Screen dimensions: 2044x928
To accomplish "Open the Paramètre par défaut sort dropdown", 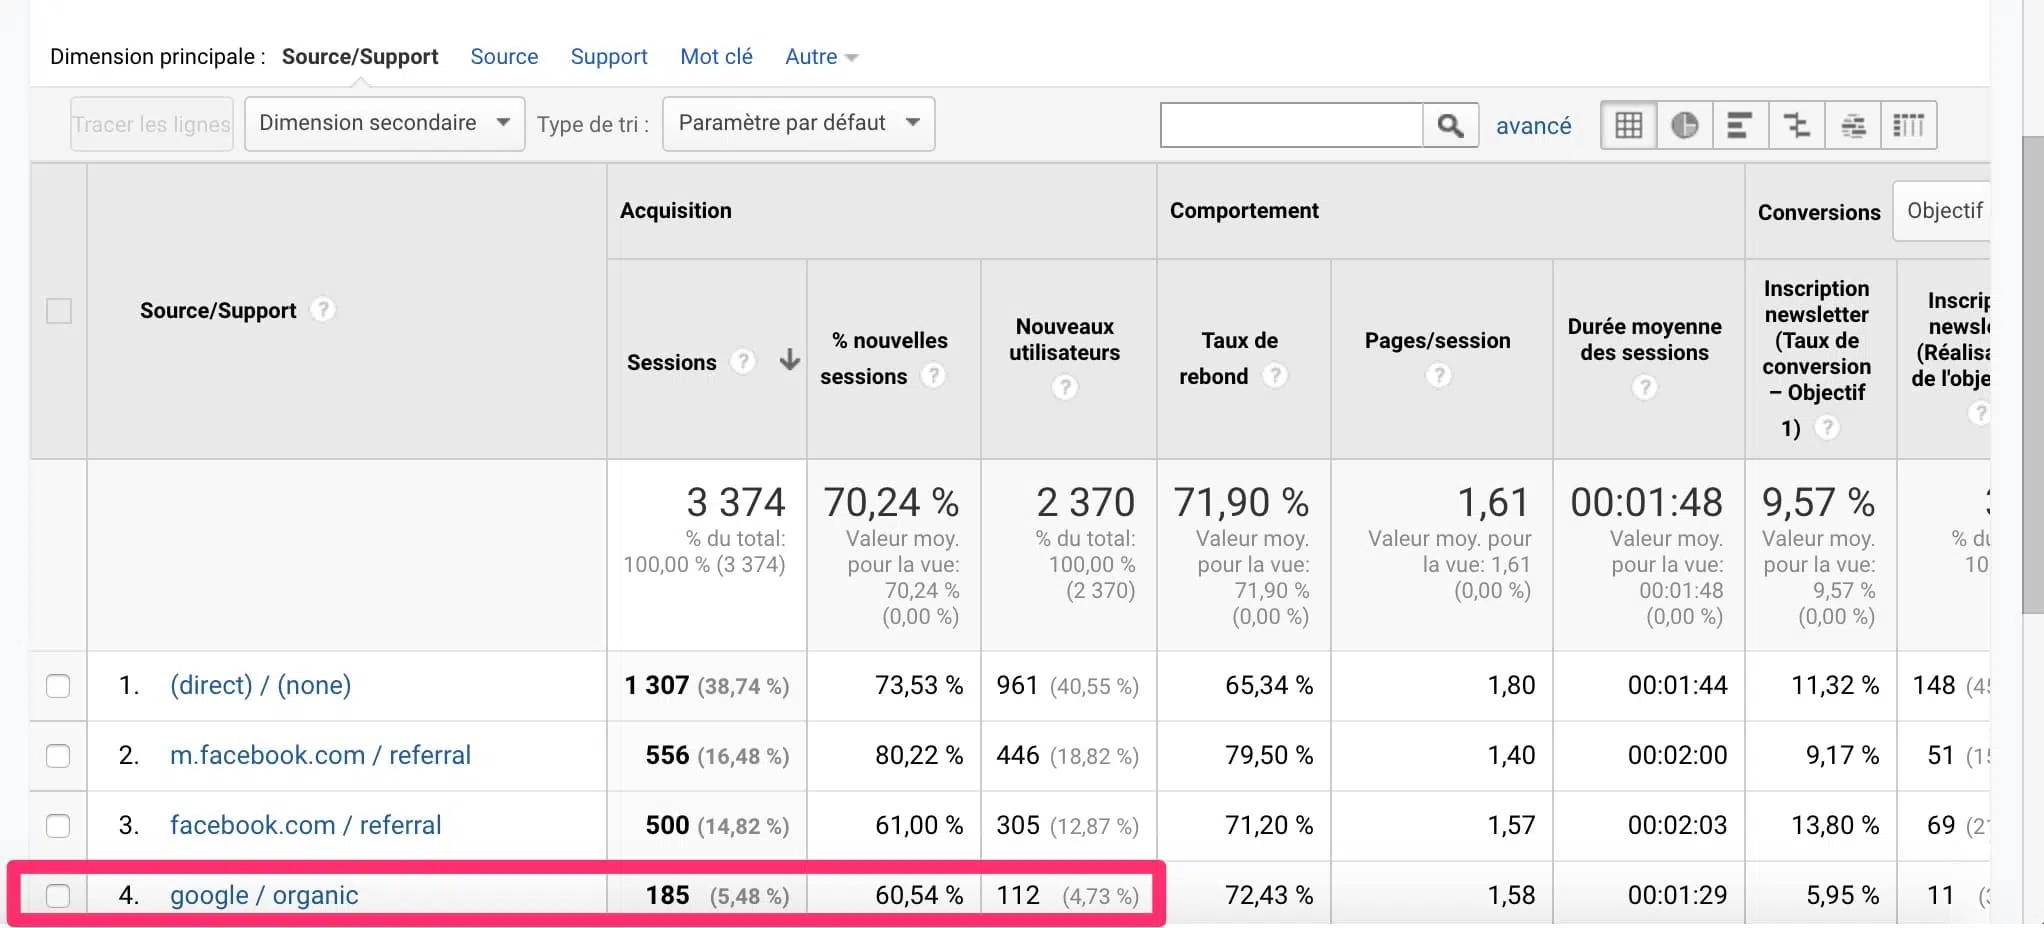I will click(799, 124).
